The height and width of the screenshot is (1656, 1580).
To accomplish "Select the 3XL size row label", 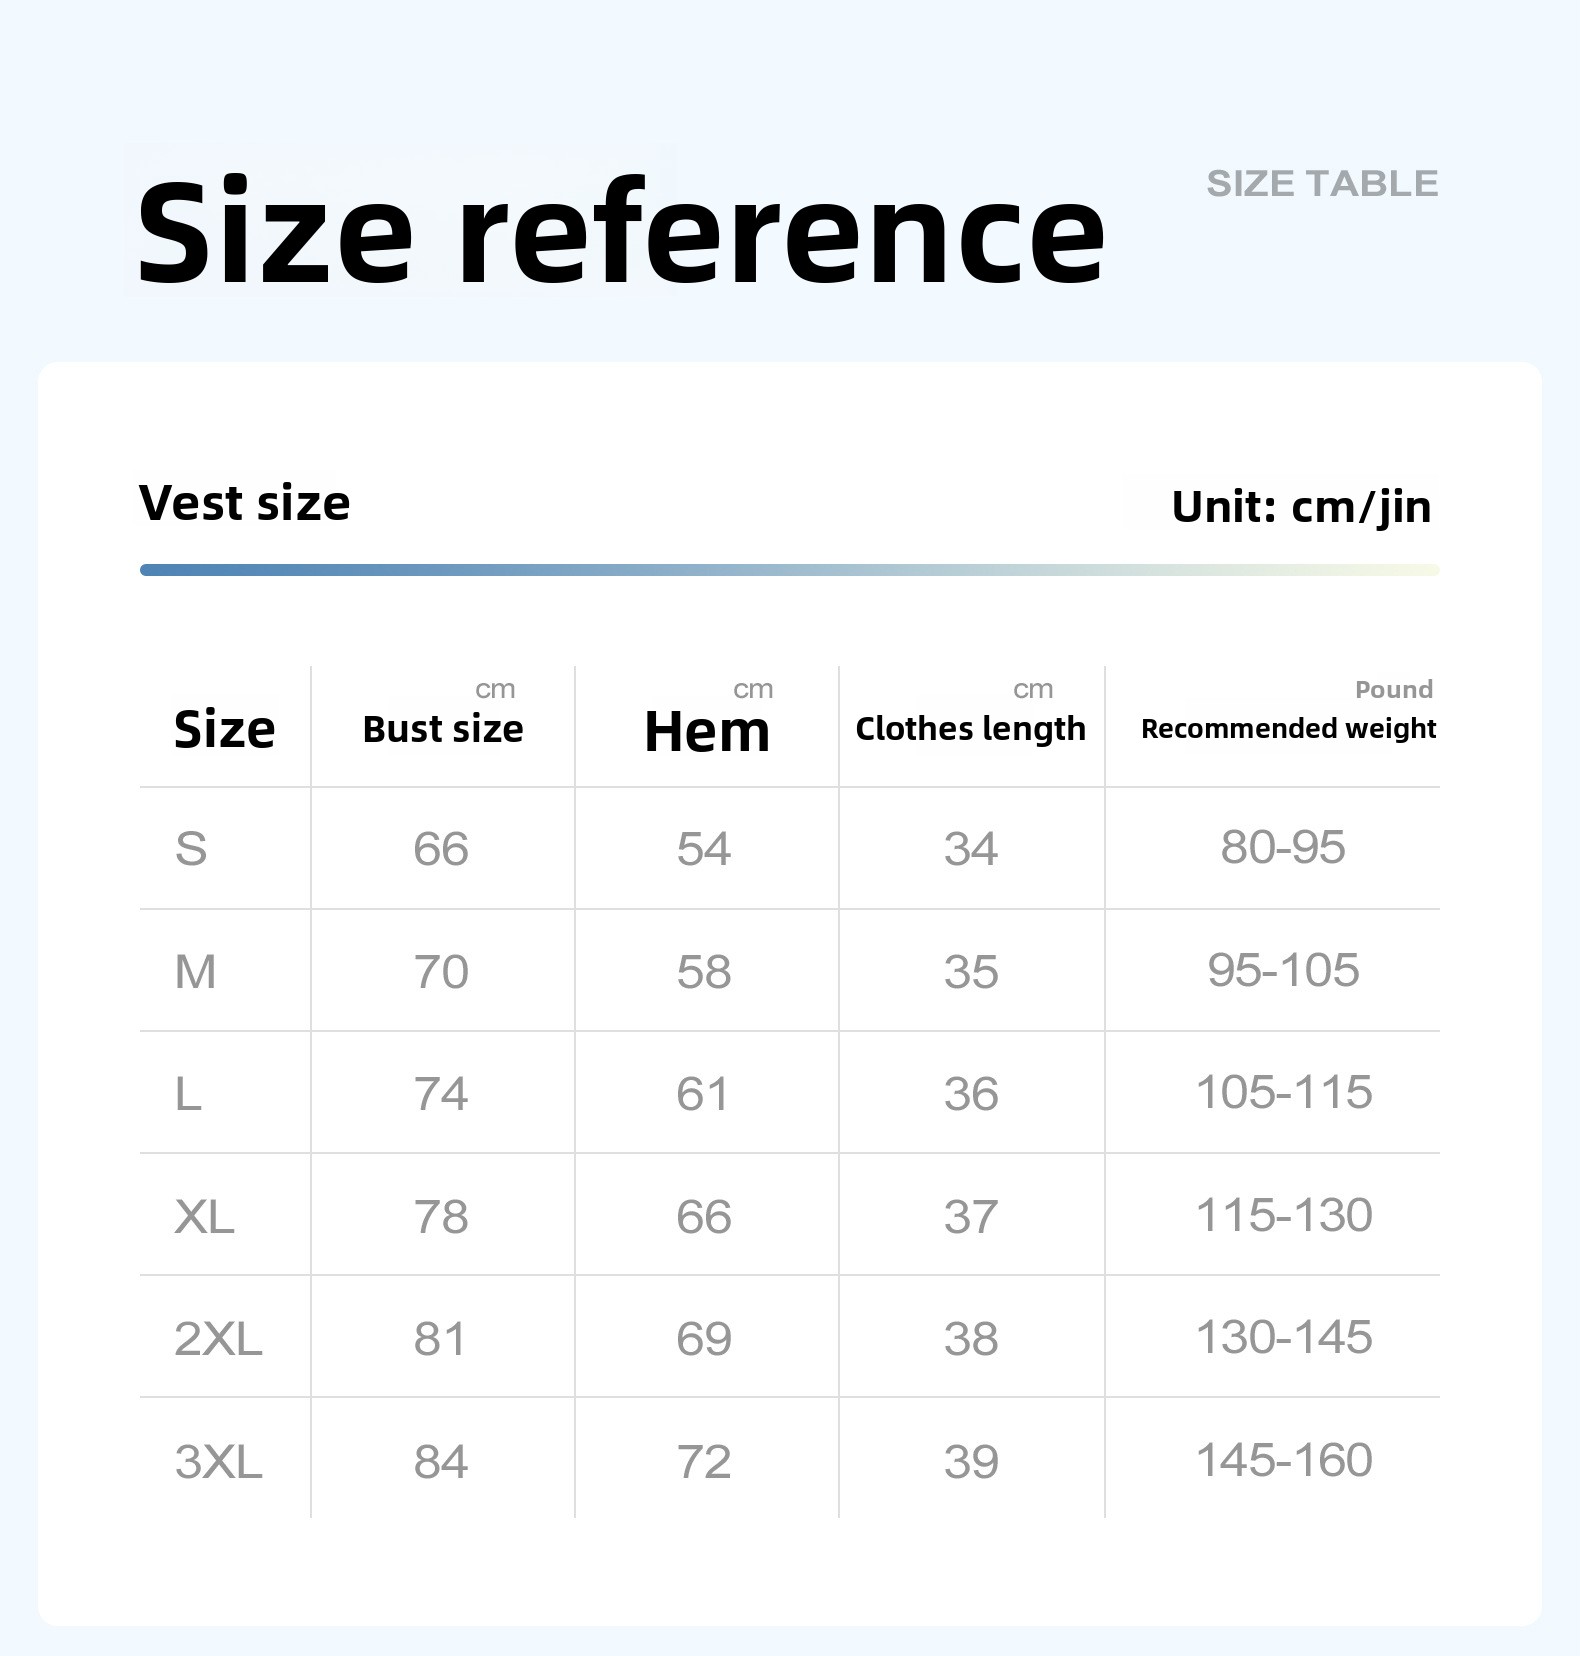I will coord(218,1461).
